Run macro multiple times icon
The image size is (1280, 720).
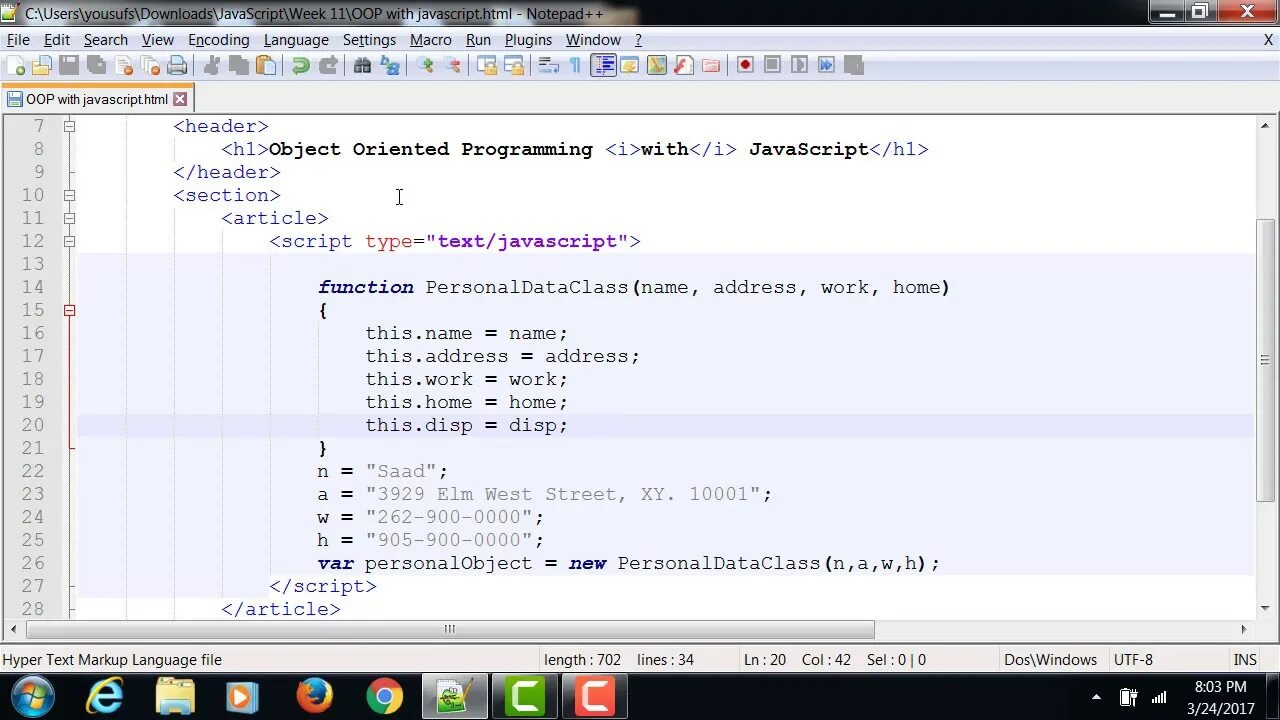pos(826,66)
